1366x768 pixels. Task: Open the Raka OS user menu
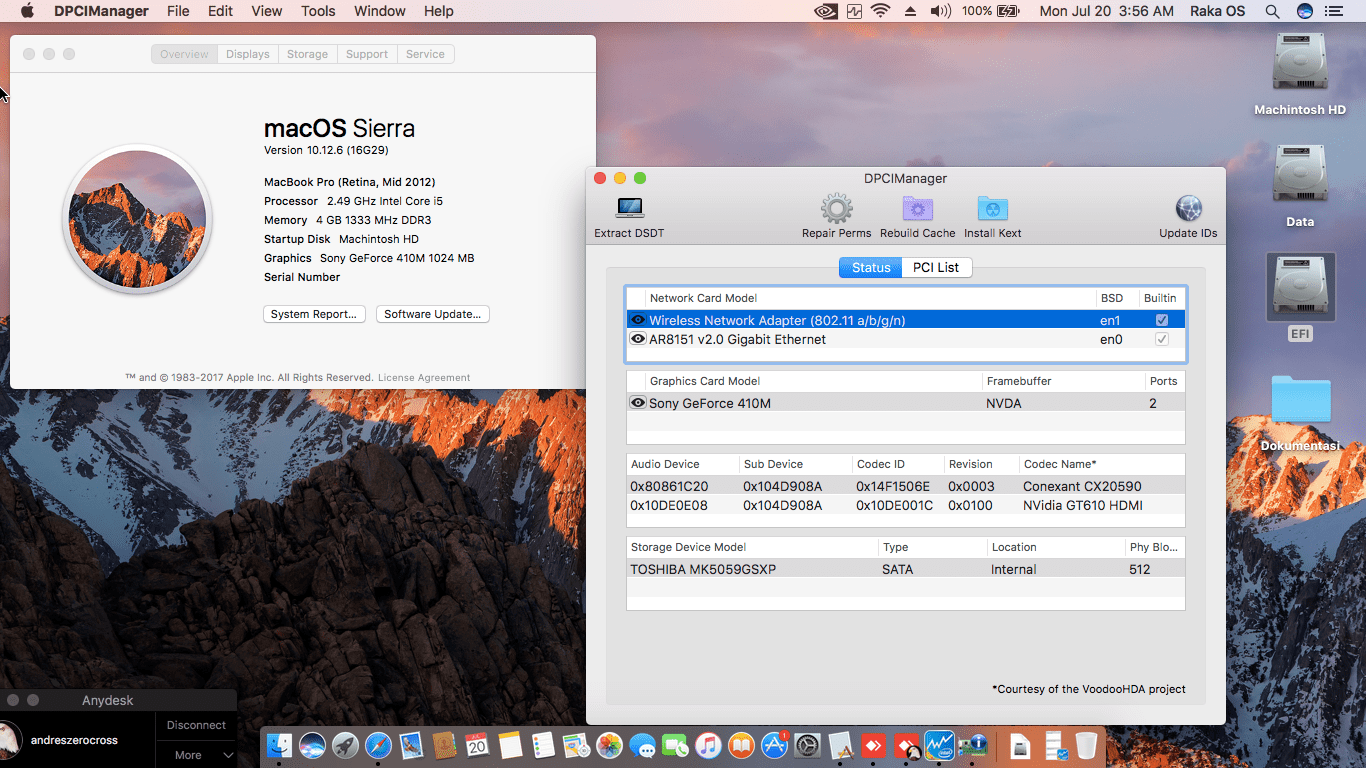[1217, 11]
